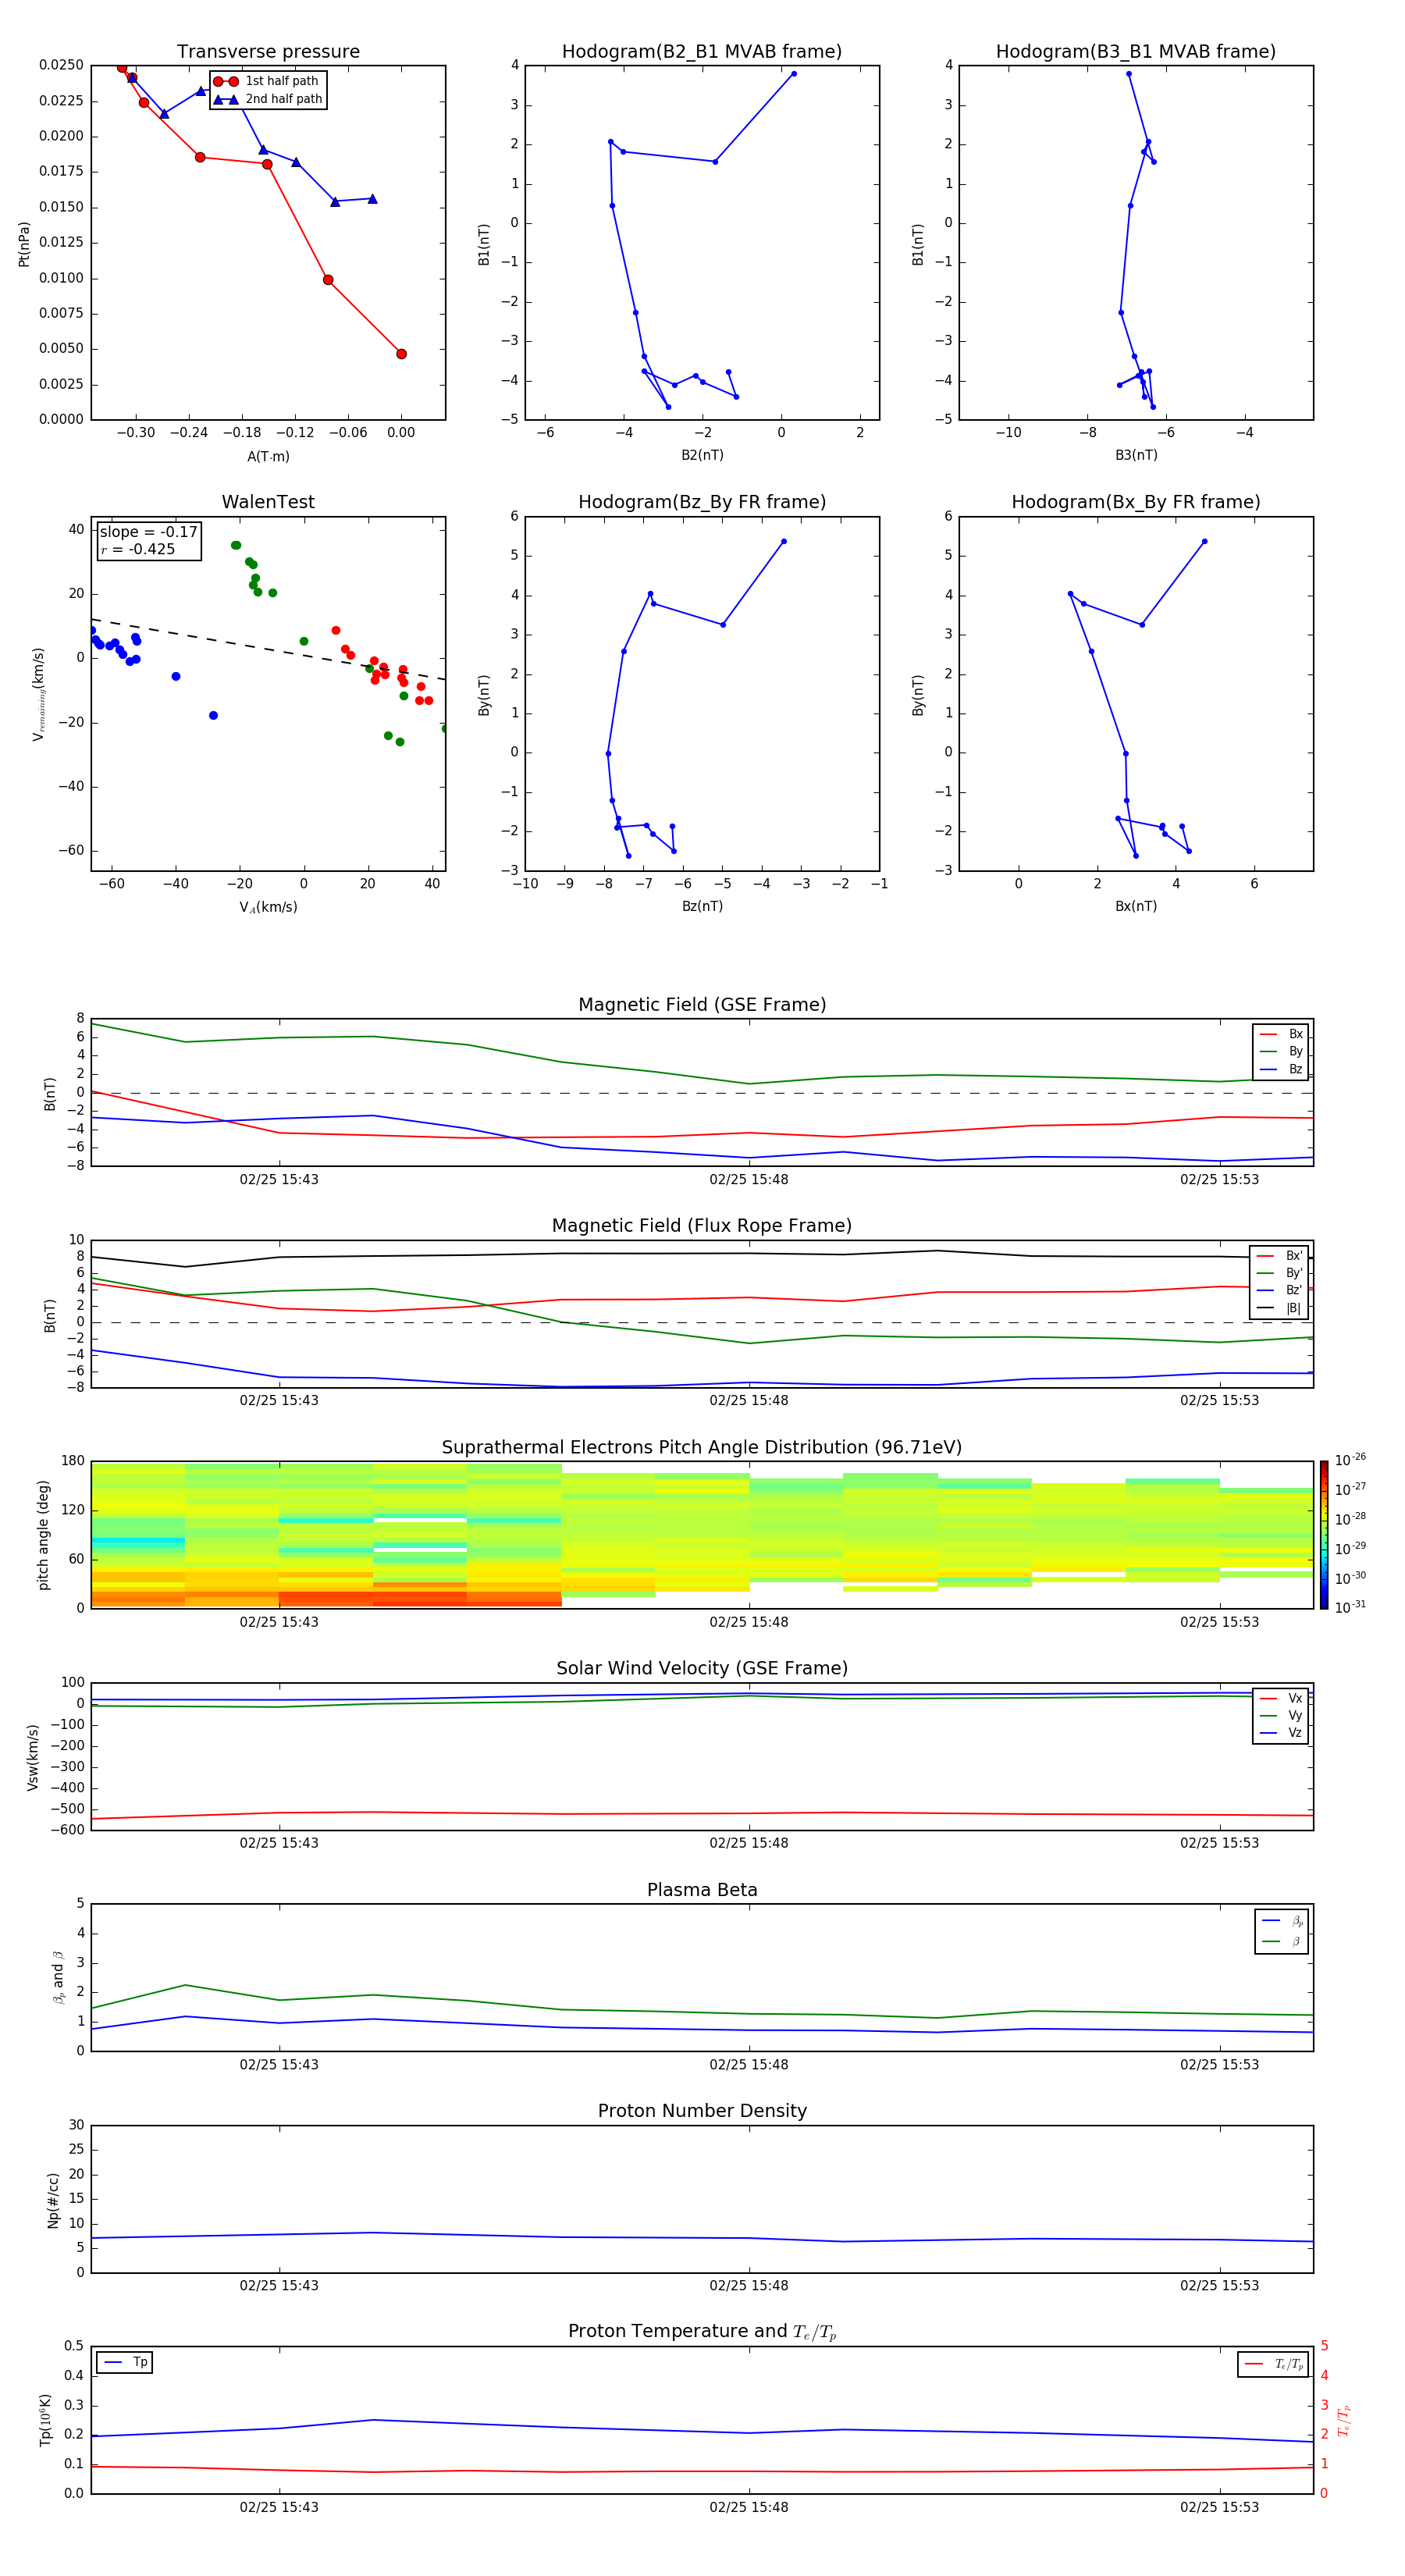Click the 'Pt(nPa)' axis label

24,244
